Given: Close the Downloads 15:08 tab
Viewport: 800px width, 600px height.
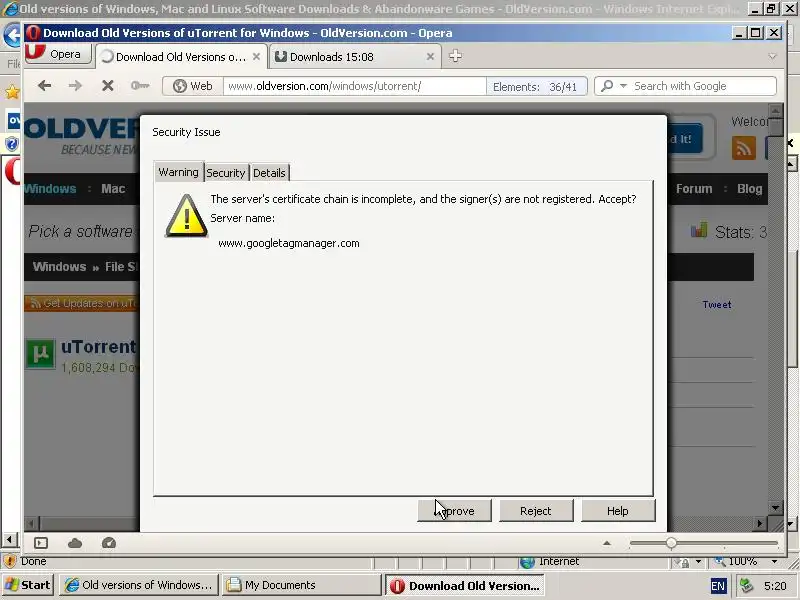Looking at the screenshot, I should click(430, 57).
